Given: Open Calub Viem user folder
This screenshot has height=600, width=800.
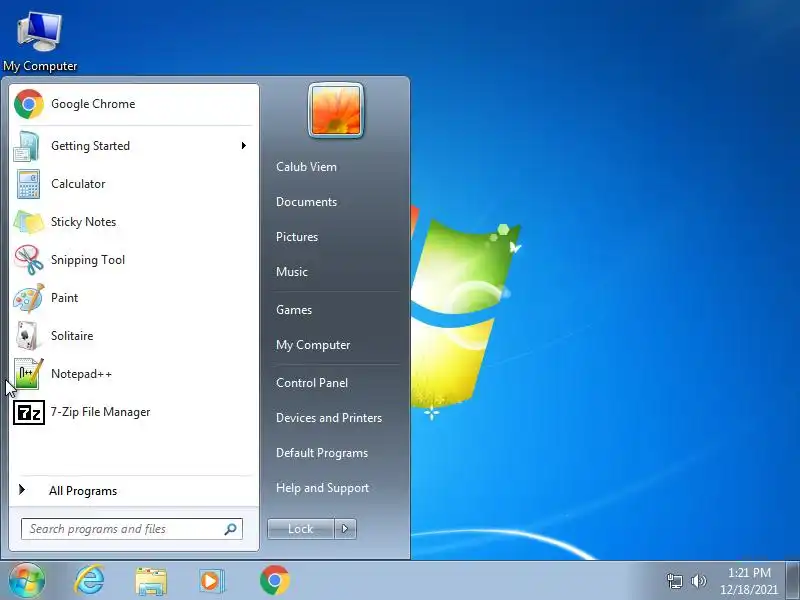Looking at the screenshot, I should (x=306, y=167).
